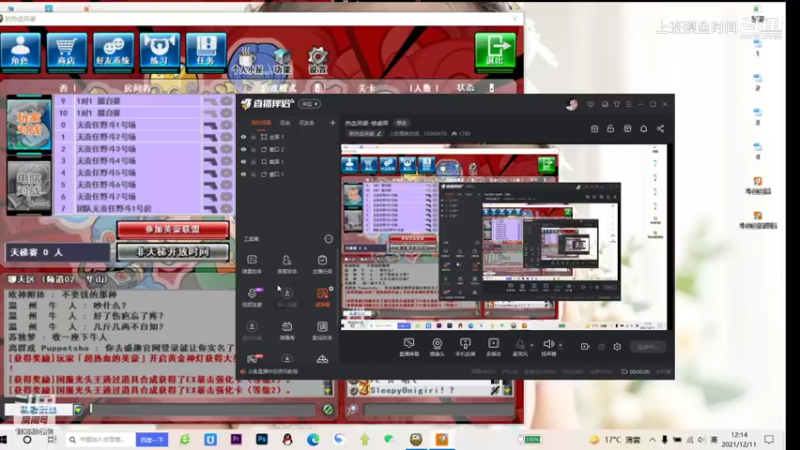Toggle lock on 全屏 1 source
800x450 pixels.
point(253,137)
